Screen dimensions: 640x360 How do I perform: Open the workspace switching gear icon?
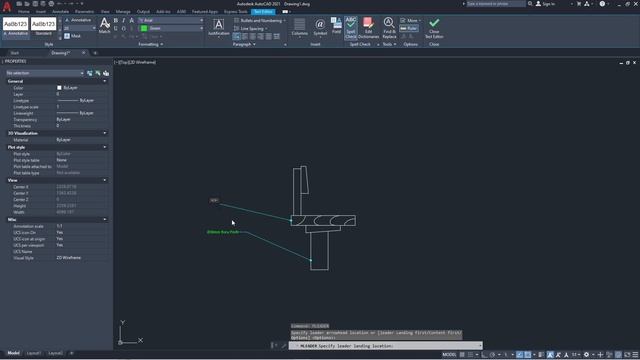click(586, 355)
